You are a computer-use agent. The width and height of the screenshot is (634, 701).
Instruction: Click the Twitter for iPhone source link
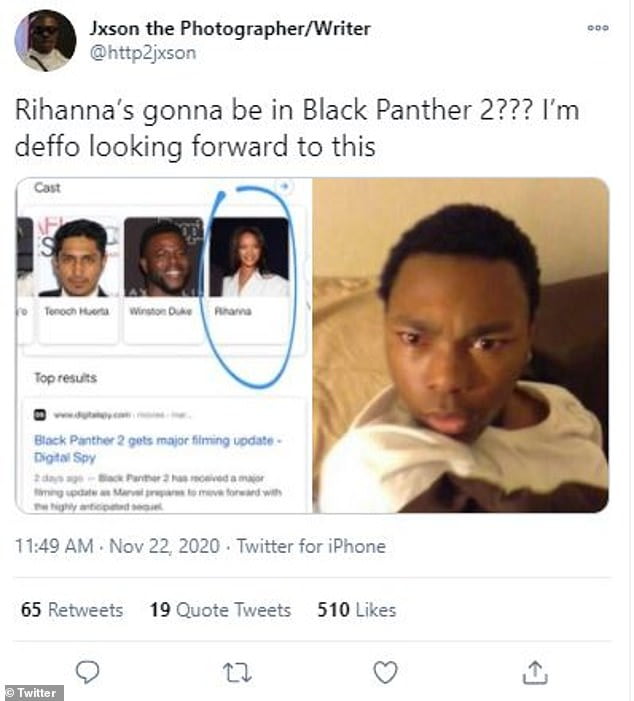[x=313, y=546]
